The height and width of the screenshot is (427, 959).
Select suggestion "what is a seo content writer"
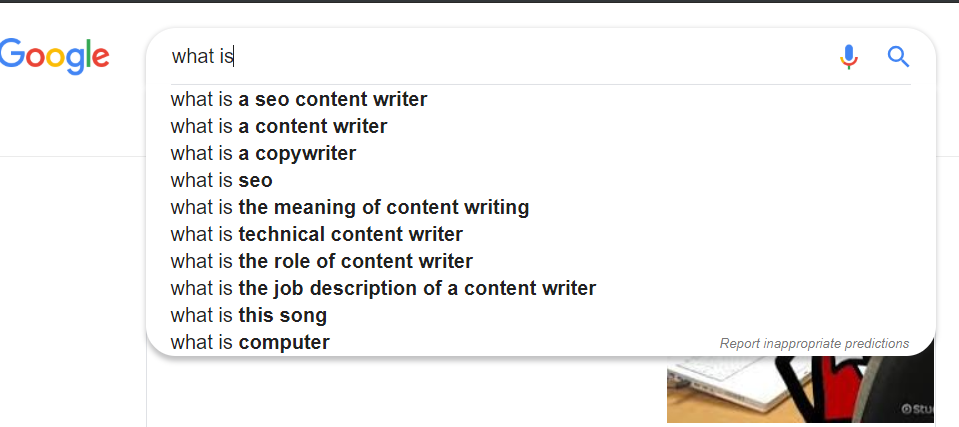pyautogui.click(x=299, y=100)
